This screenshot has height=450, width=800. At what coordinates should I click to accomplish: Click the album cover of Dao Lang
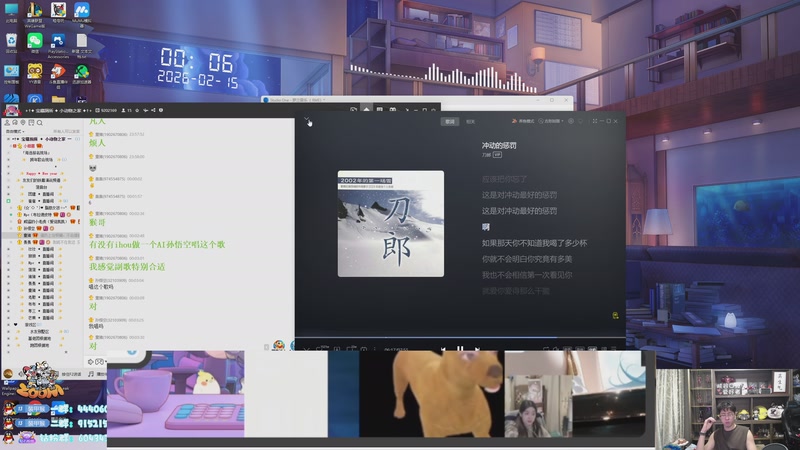pyautogui.click(x=391, y=224)
